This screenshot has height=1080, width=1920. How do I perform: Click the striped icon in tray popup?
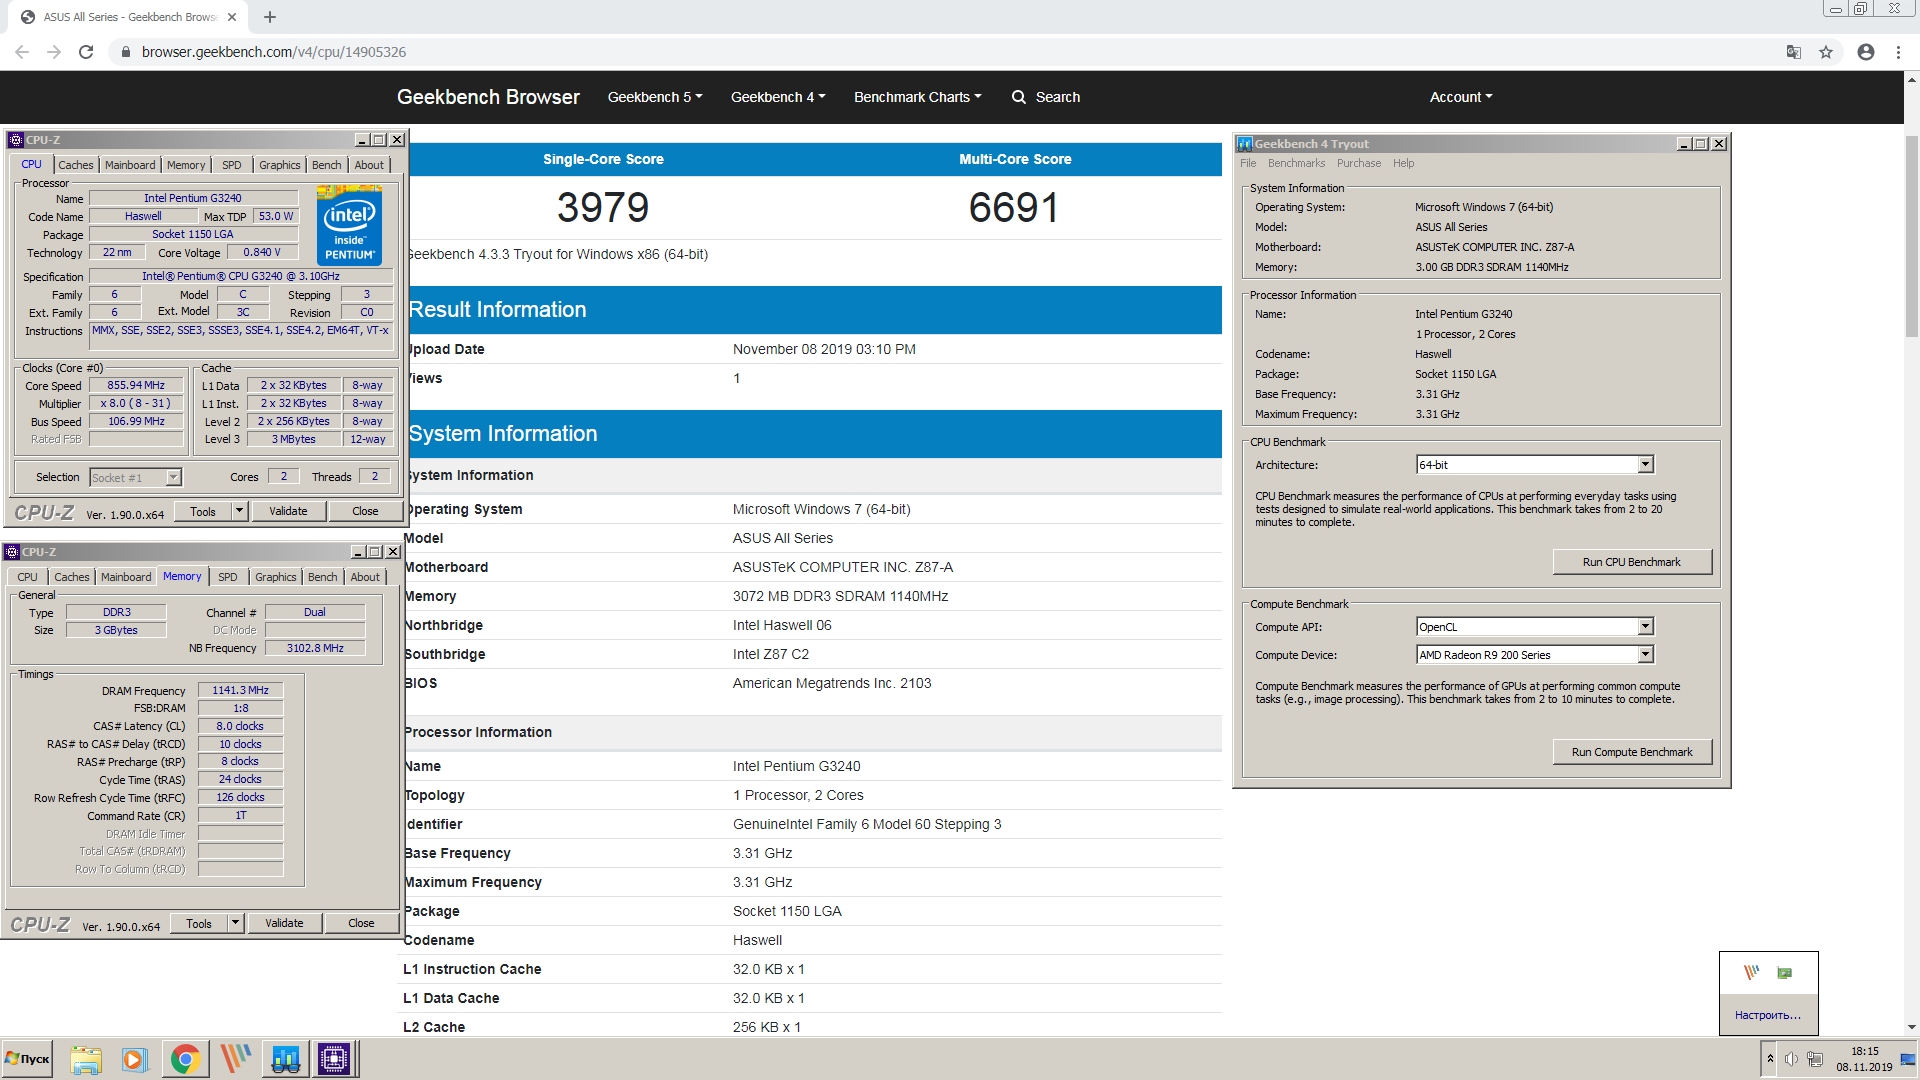1751,972
